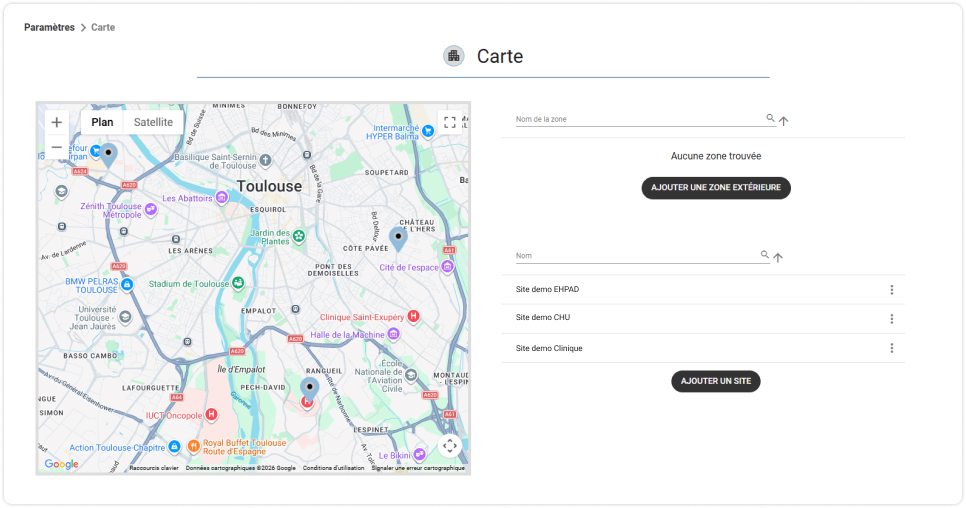Open options menu for Site demo EHPAD
The height and width of the screenshot is (508, 966).
click(x=891, y=290)
